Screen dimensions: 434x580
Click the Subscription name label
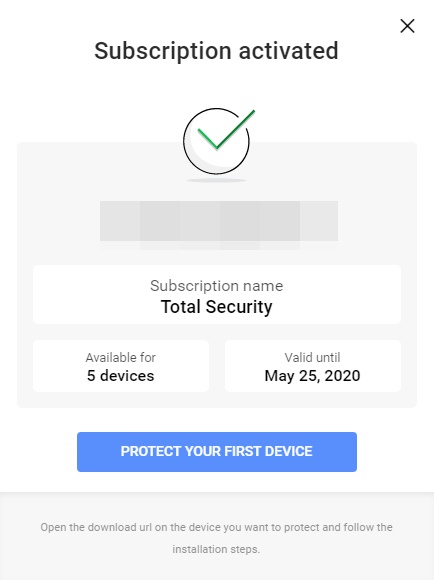tap(217, 286)
